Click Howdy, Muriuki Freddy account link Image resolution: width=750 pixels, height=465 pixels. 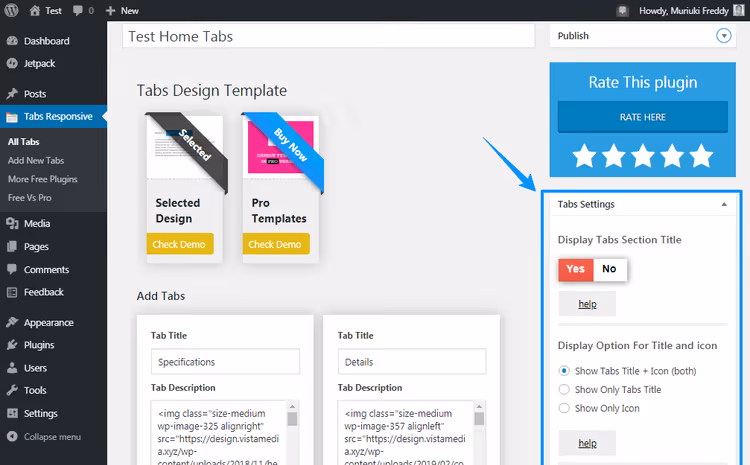(x=684, y=11)
